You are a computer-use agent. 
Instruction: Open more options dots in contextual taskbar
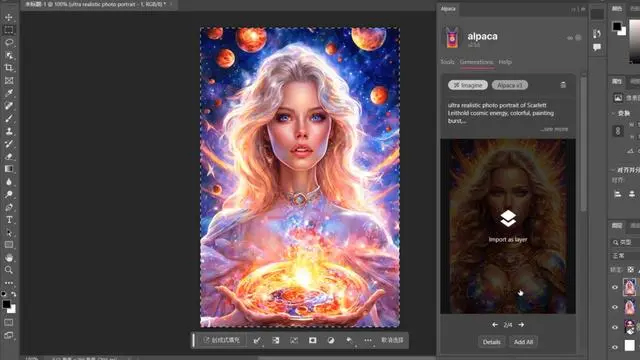coord(368,340)
